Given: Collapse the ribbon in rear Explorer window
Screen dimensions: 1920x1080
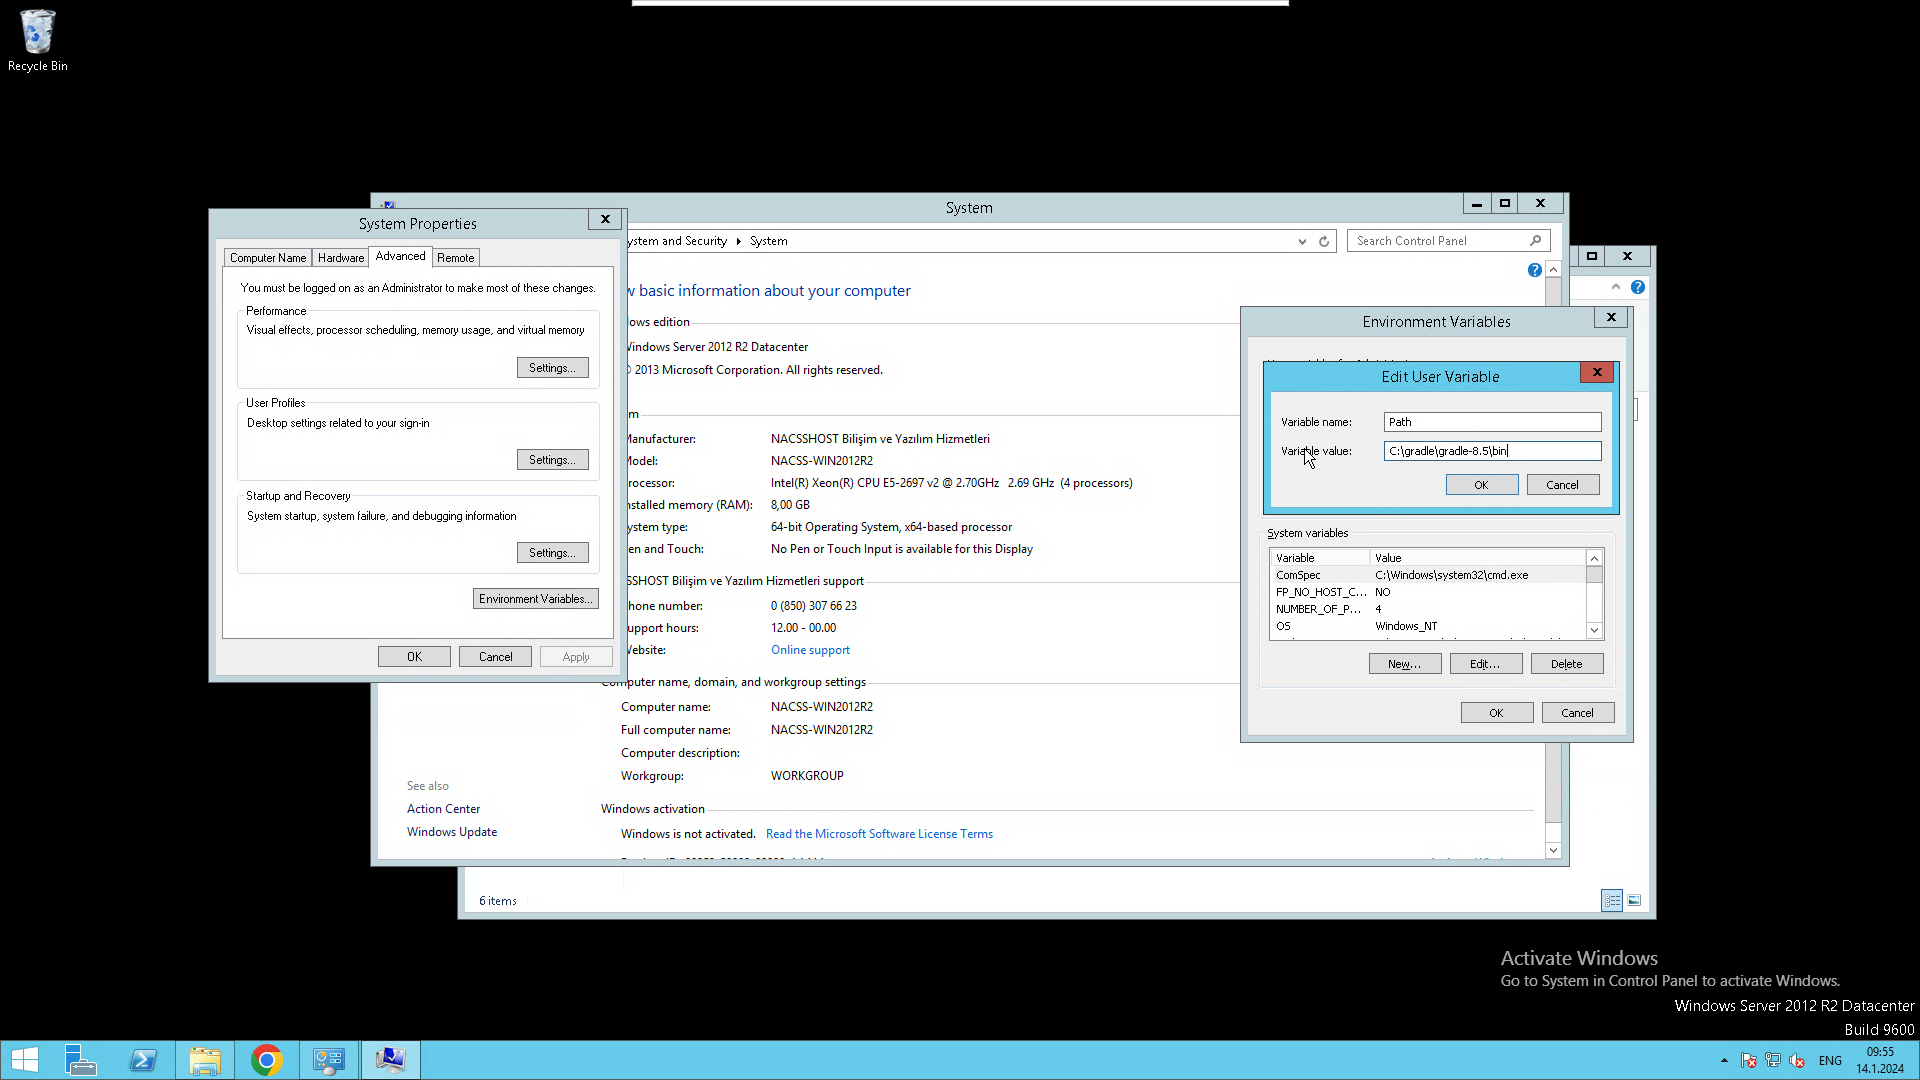Looking at the screenshot, I should (x=1616, y=287).
